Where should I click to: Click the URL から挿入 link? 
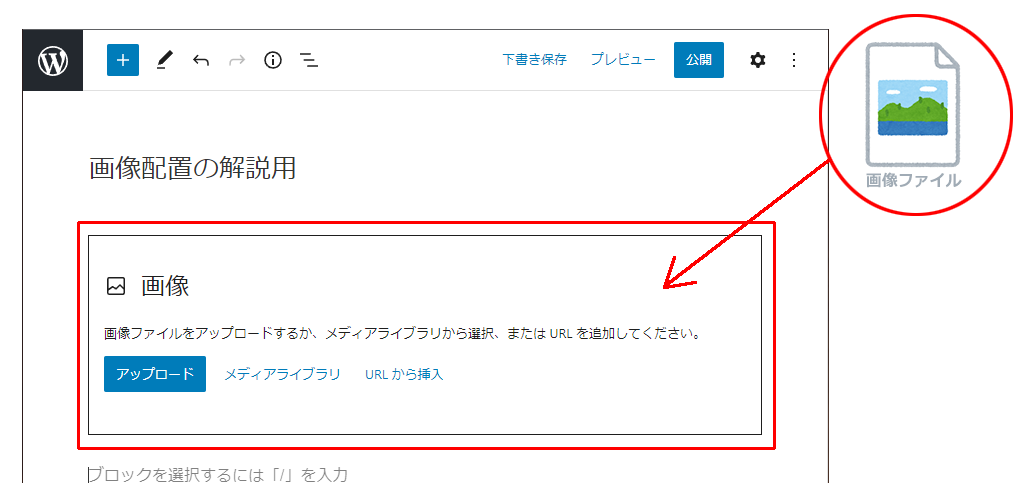click(x=404, y=374)
